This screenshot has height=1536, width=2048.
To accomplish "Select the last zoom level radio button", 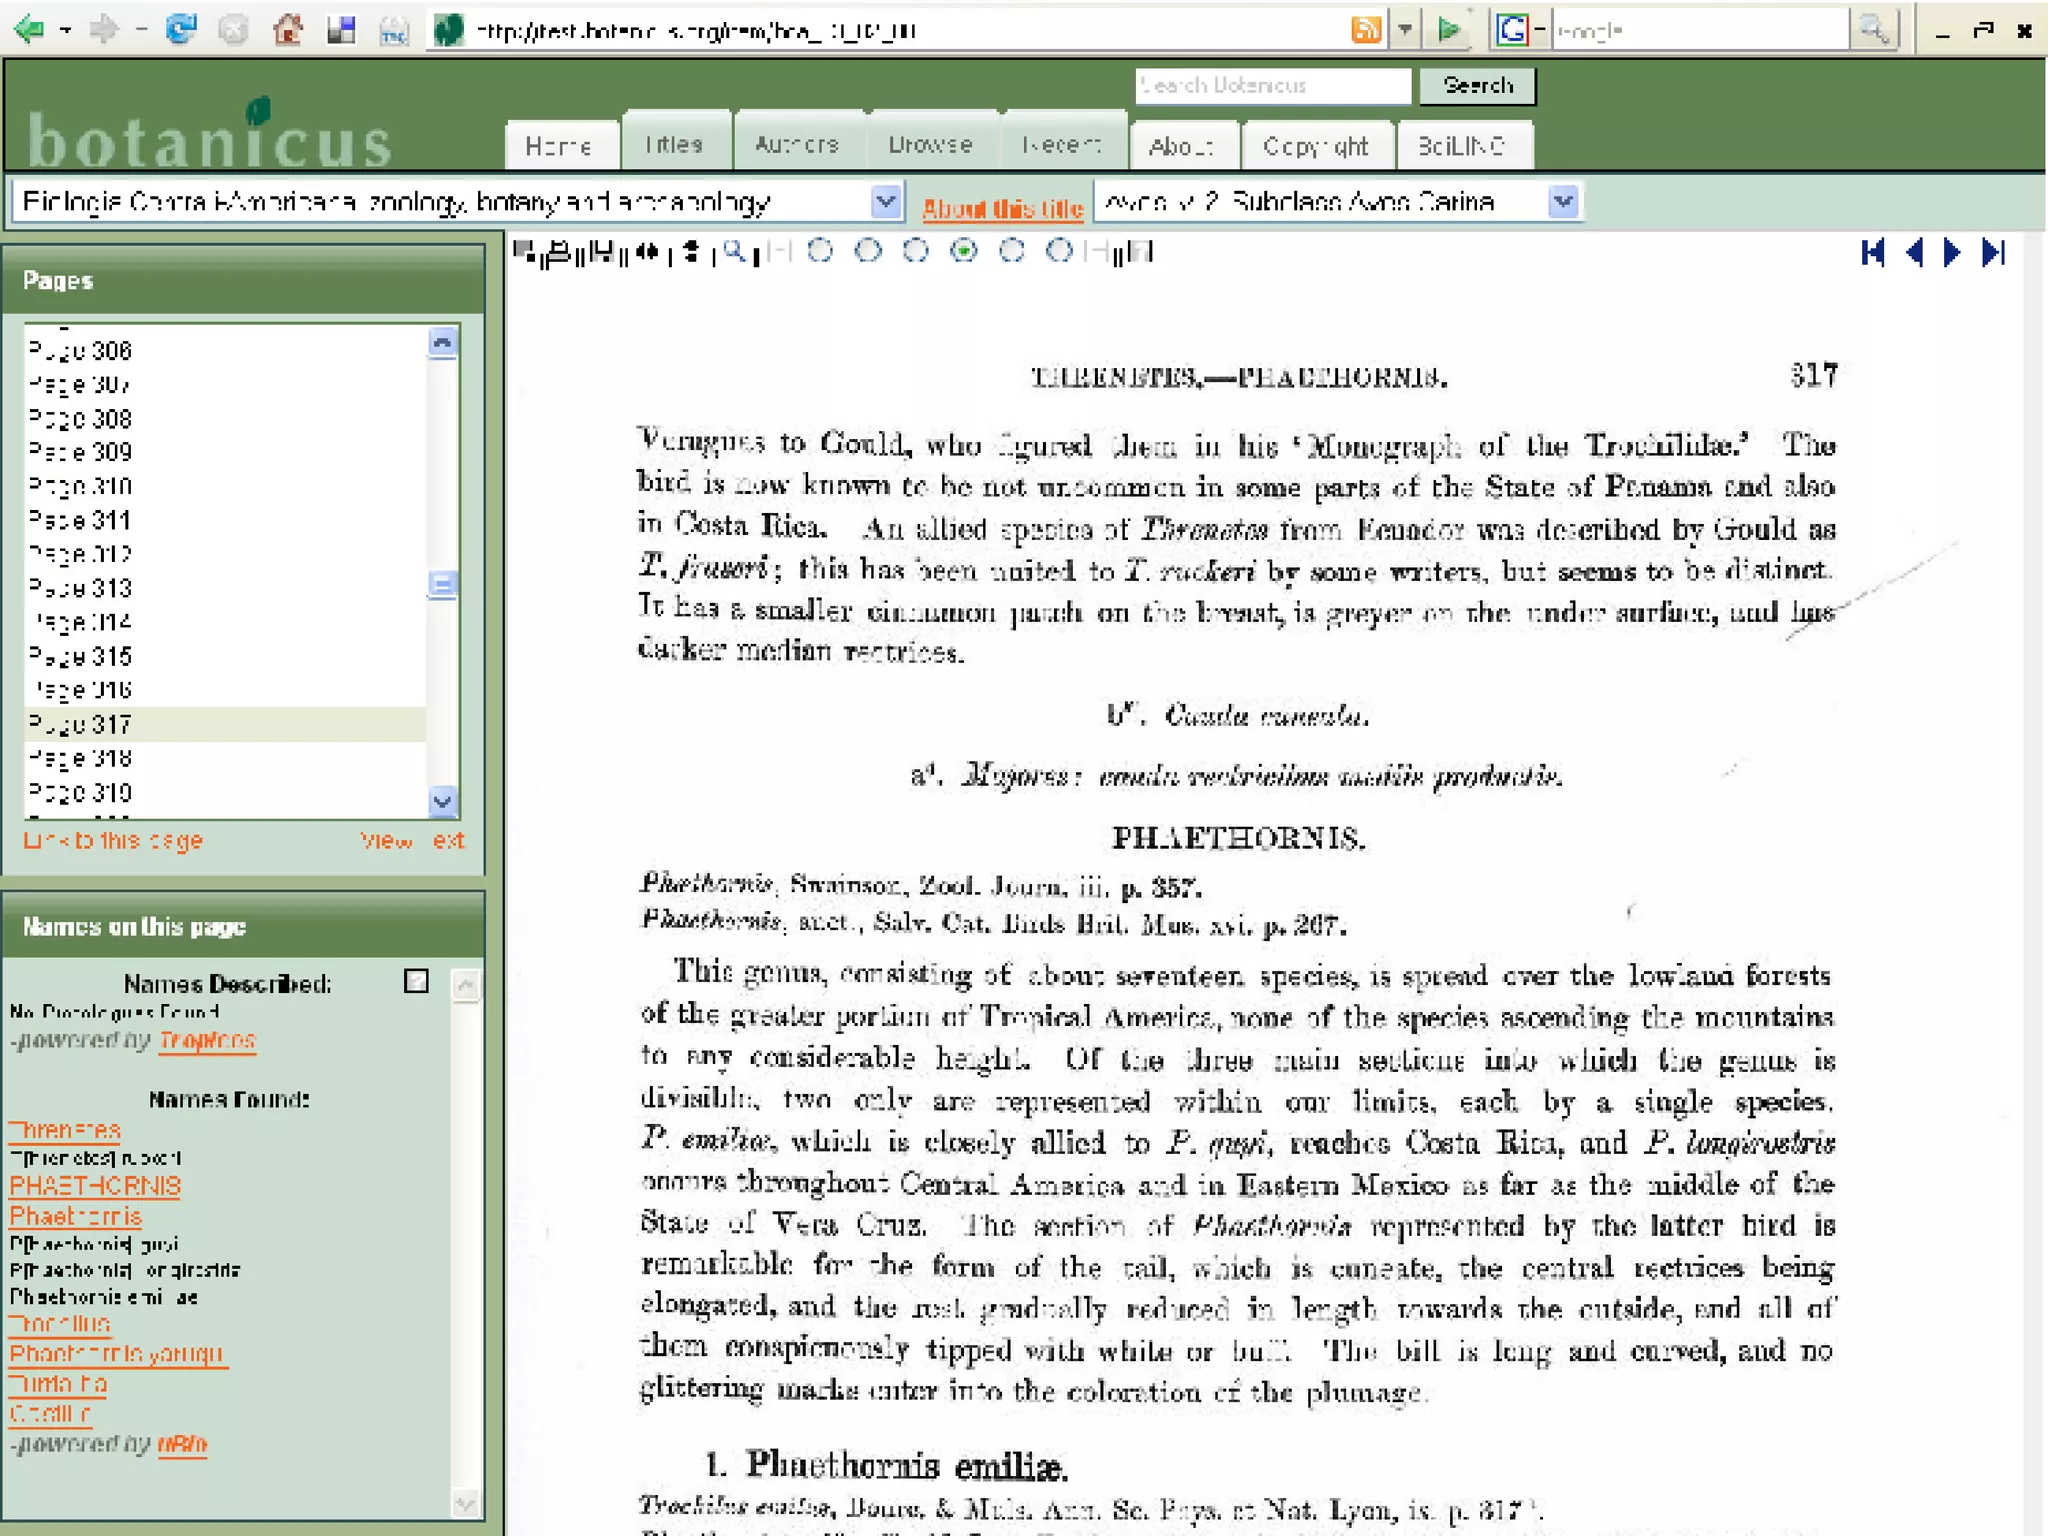I will pos(1059,251).
